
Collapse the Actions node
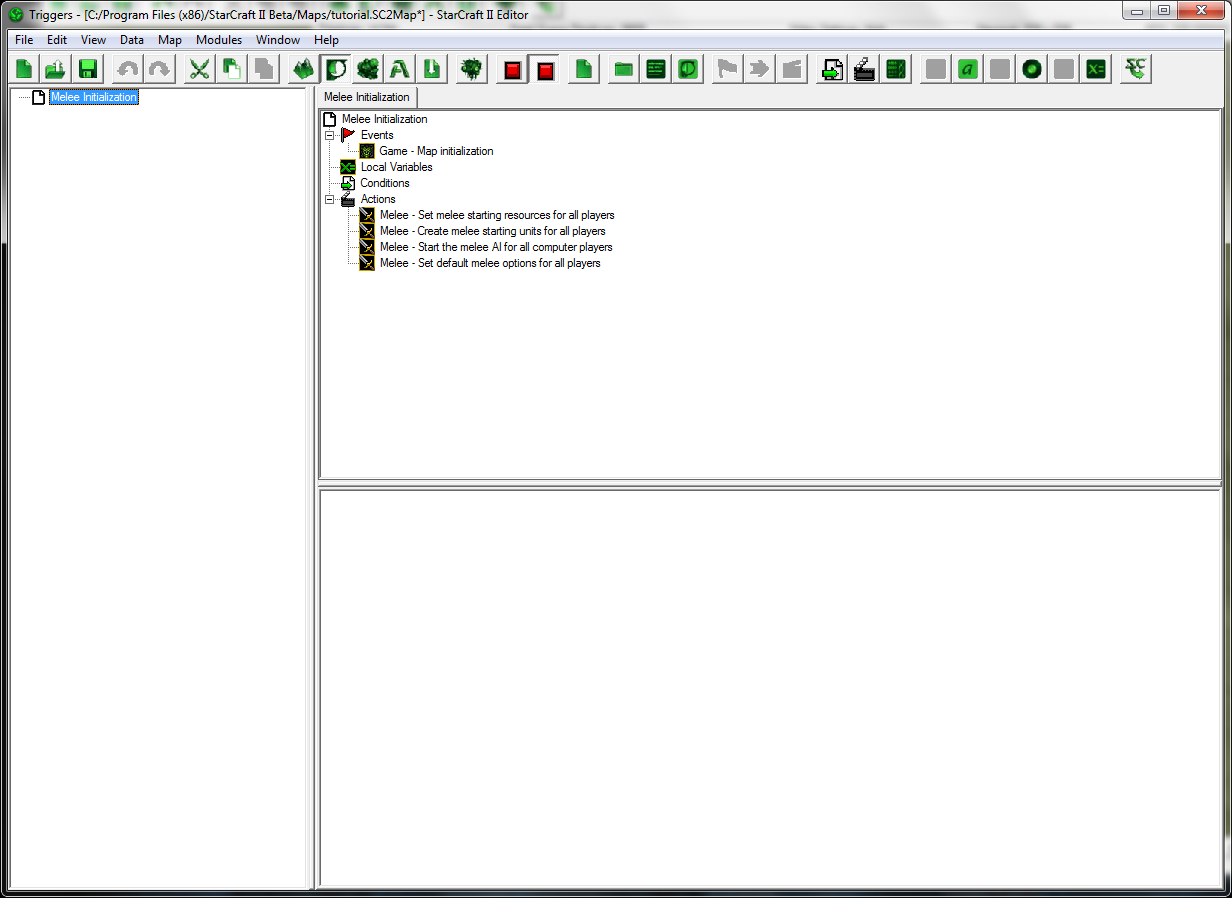click(330, 199)
